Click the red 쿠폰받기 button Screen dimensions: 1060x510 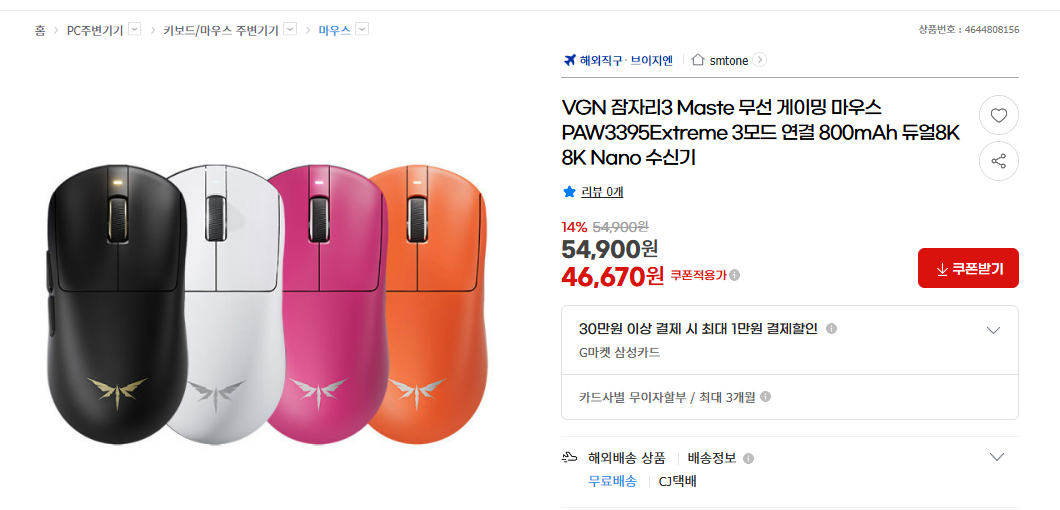pos(968,268)
